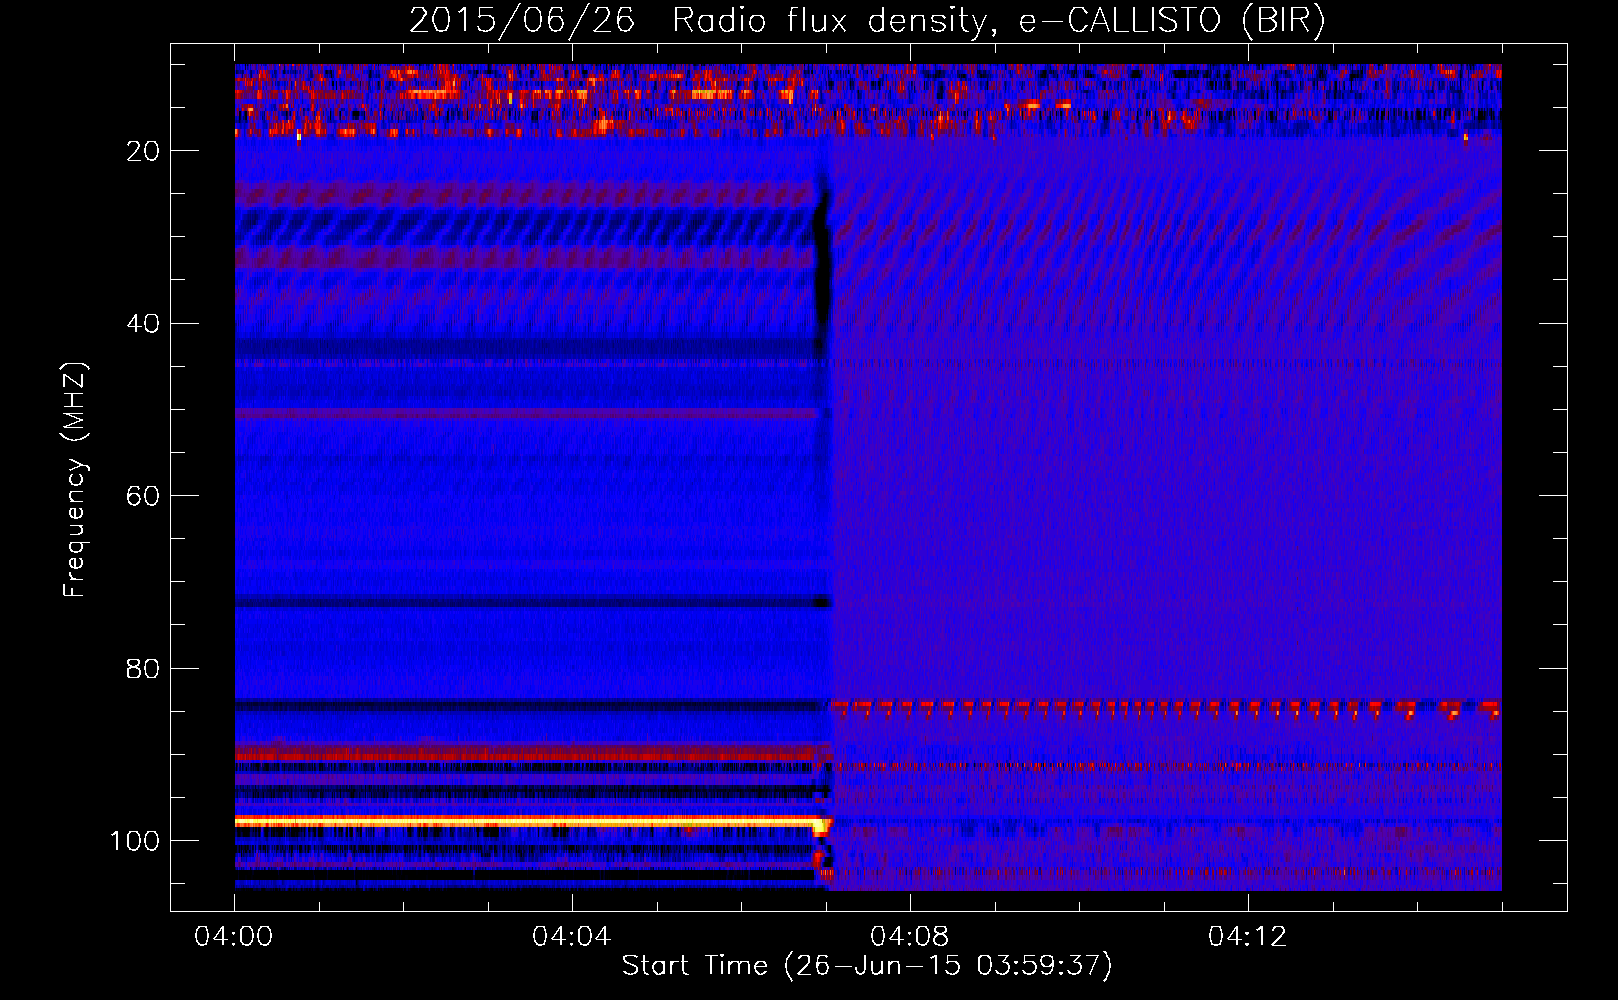The width and height of the screenshot is (1618, 1000).
Task: Select the frequency tick label '60'
Action: click(144, 496)
